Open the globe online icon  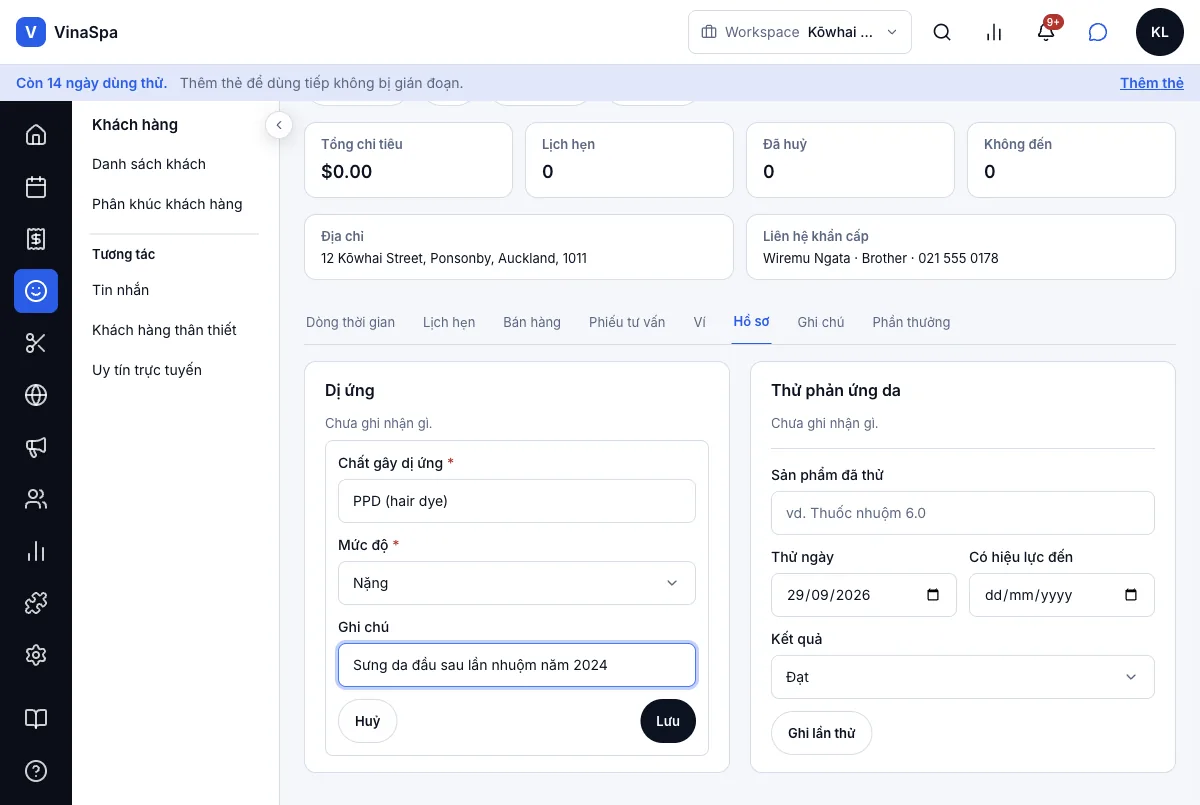36,395
